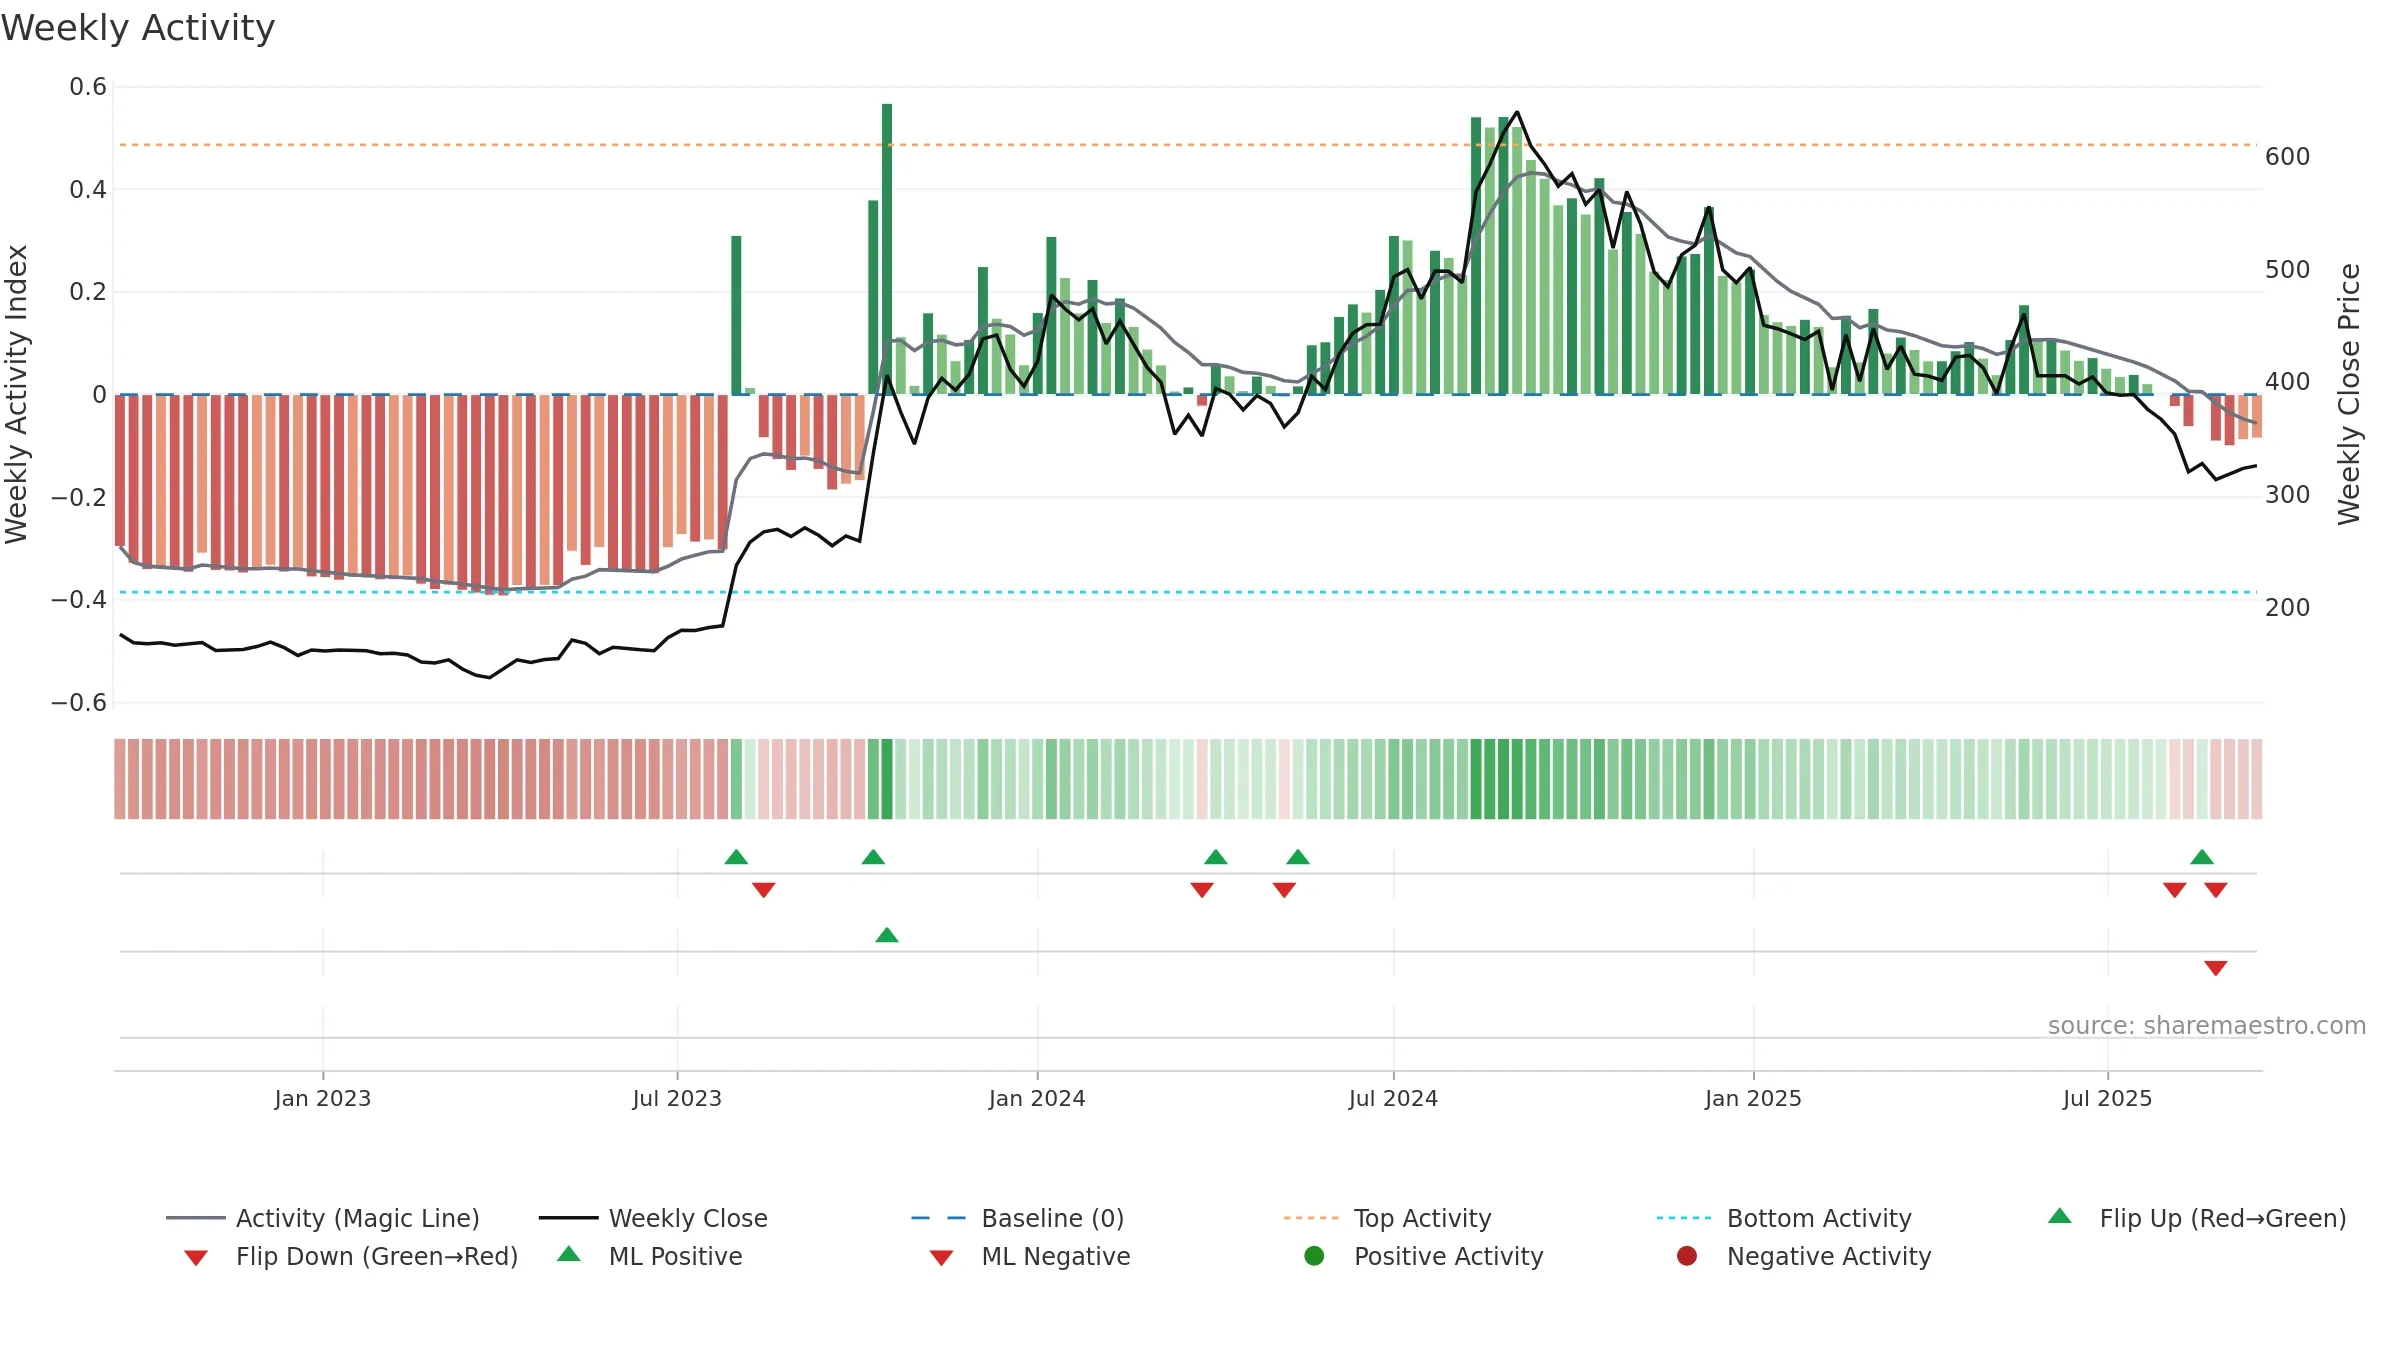Click the Jan 2023 x-axis label
This screenshot has width=2400, height=1350.
[x=323, y=1098]
